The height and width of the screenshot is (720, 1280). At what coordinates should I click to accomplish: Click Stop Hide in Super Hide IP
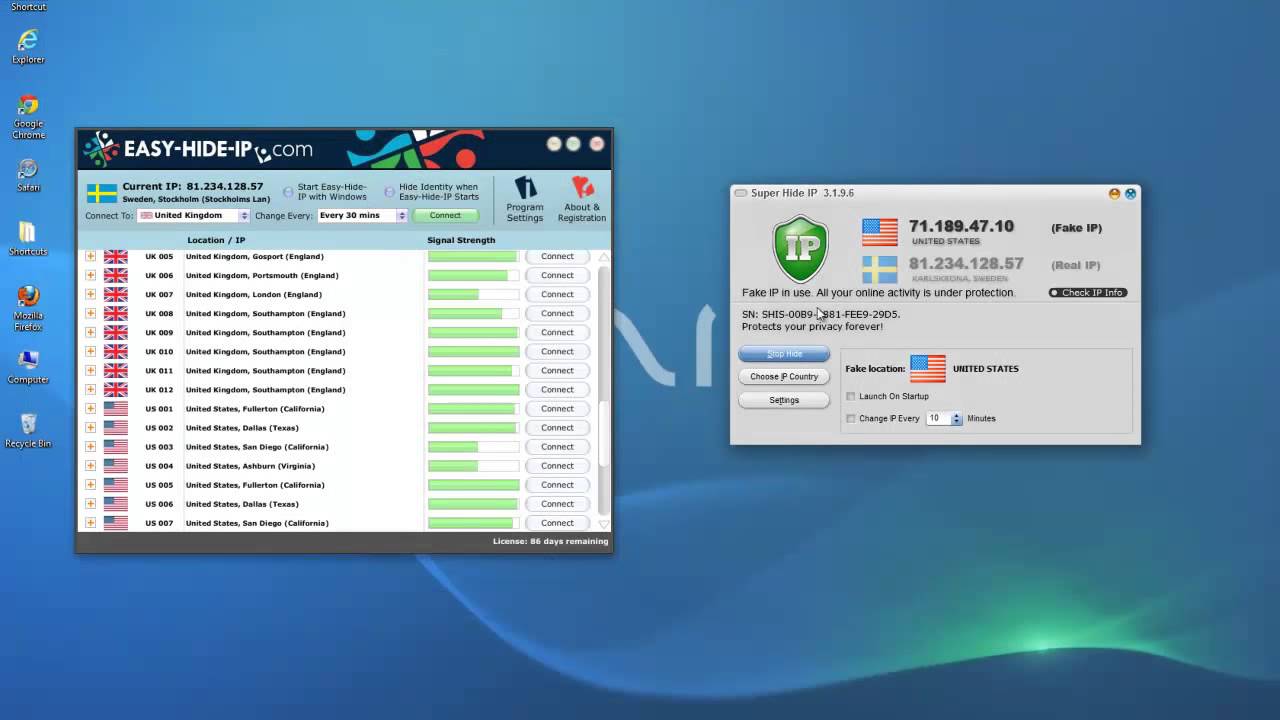tap(784, 354)
